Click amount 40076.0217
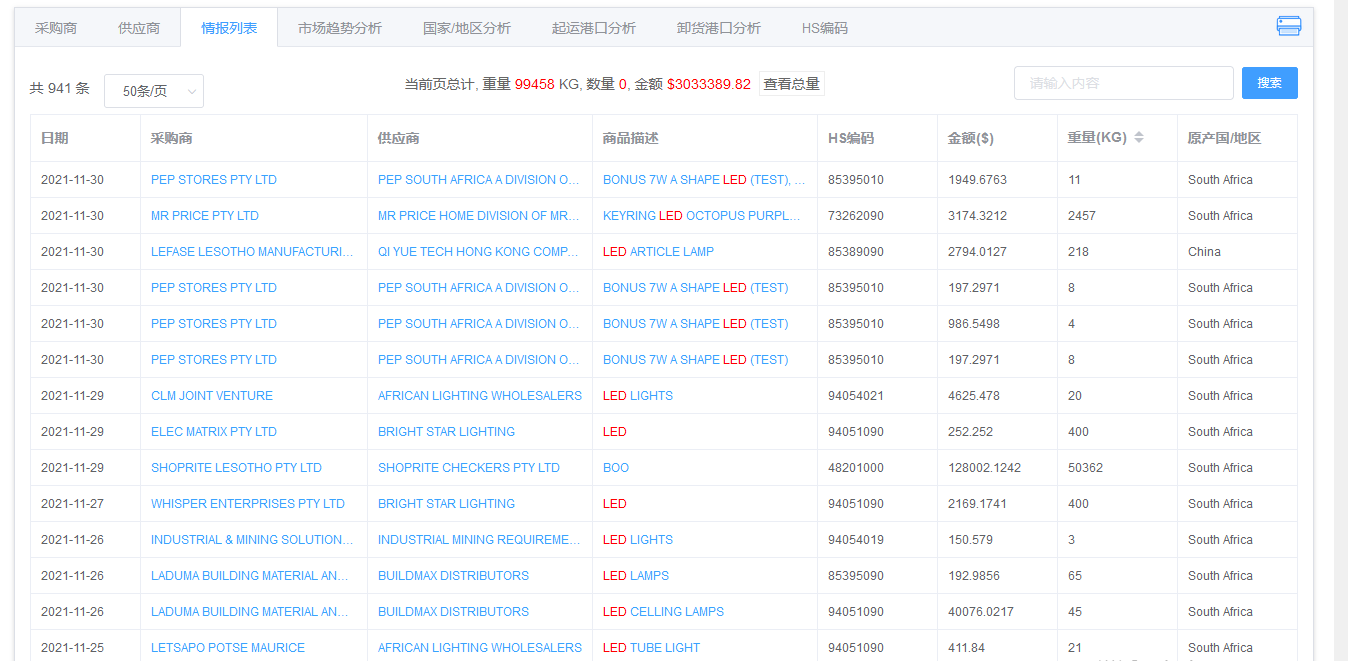Viewport: 1348px width, 661px height. pyautogui.click(x=981, y=612)
